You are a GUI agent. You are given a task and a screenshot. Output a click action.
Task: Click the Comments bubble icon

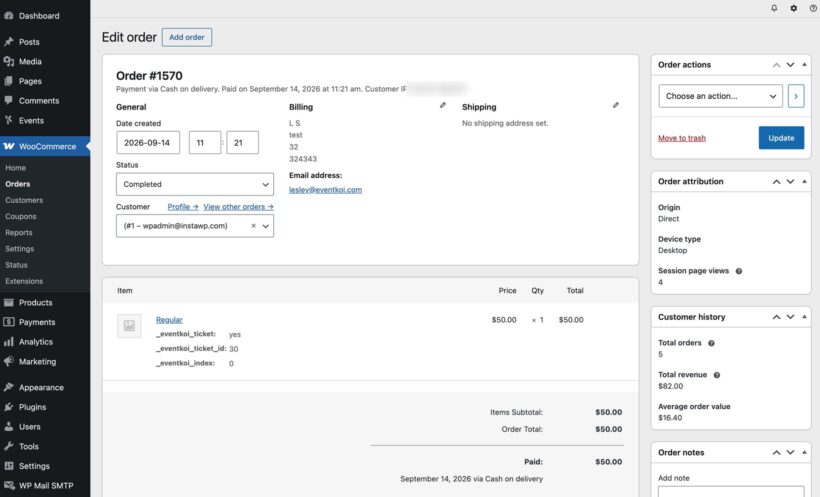click(8, 100)
